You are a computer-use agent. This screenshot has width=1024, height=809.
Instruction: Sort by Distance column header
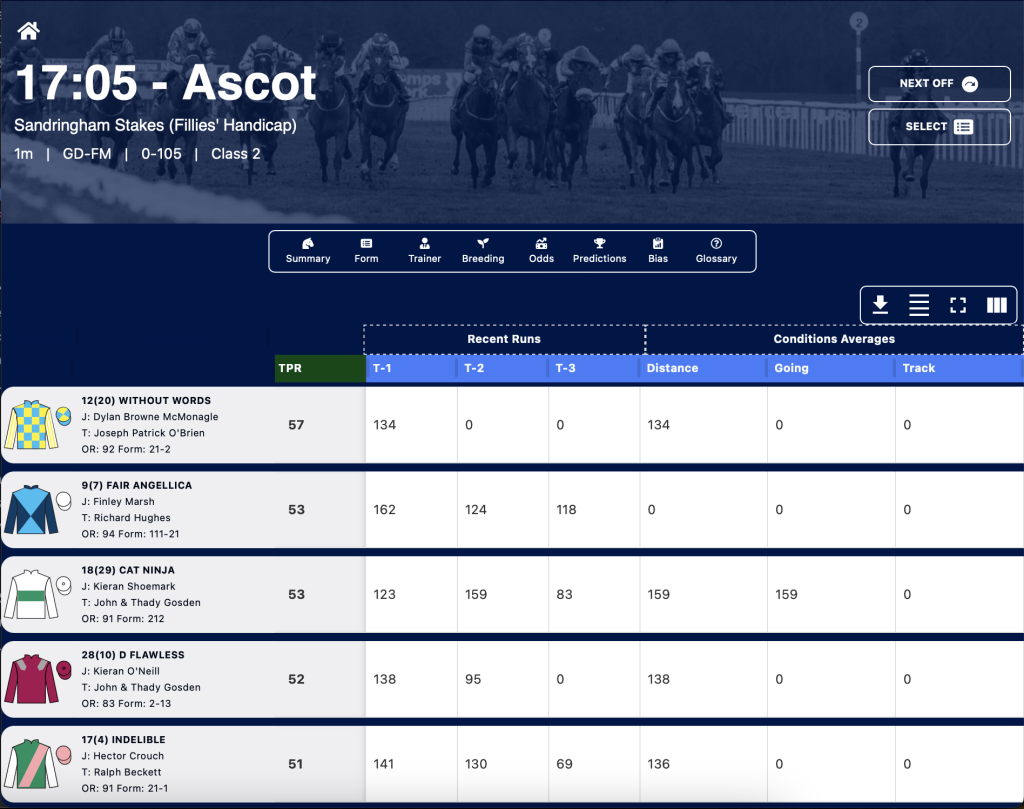pyautogui.click(x=703, y=368)
